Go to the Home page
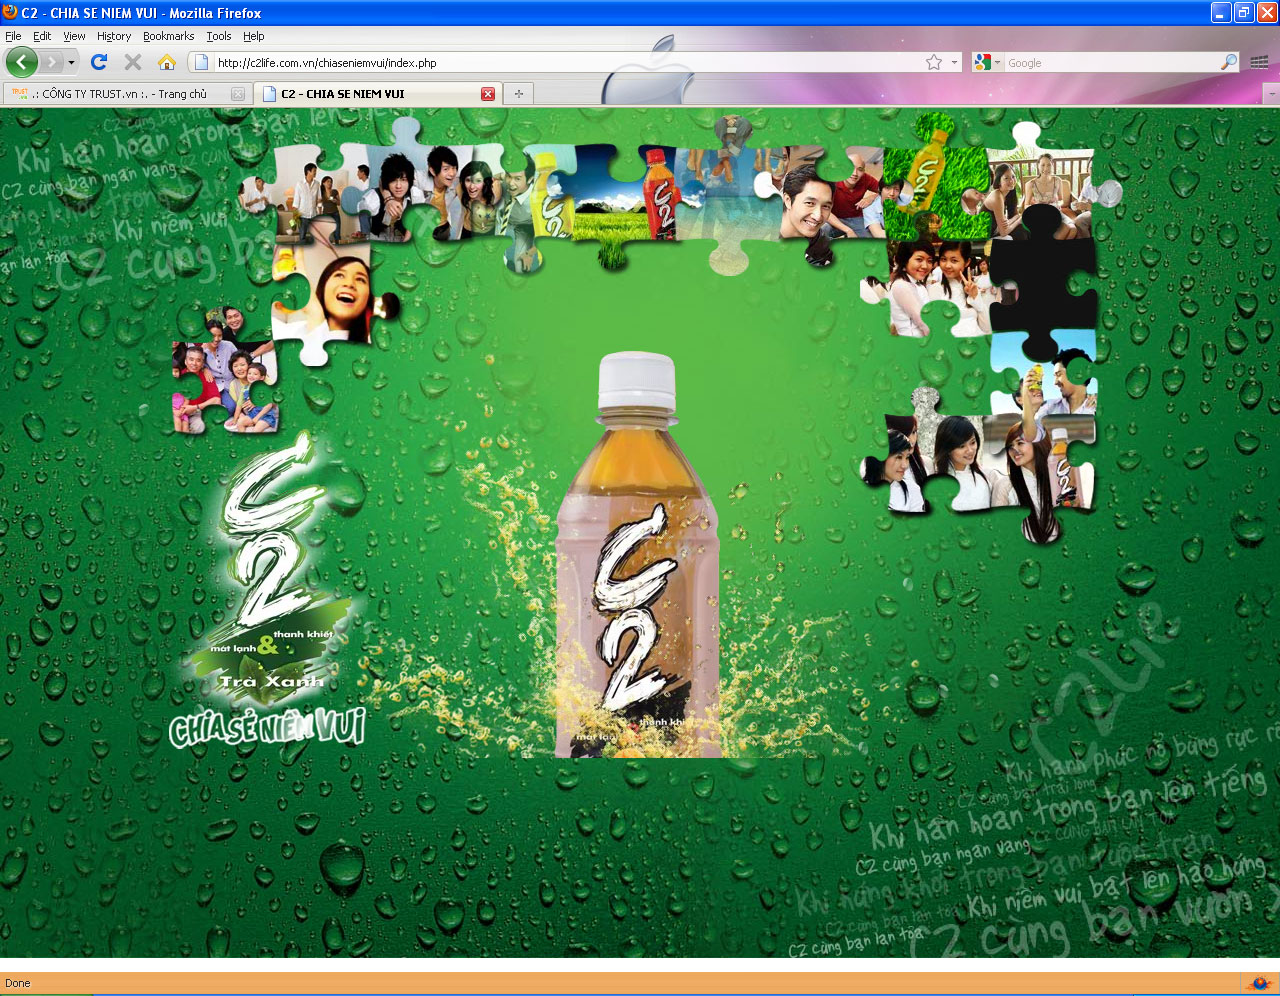Image resolution: width=1280 pixels, height=996 pixels. (x=167, y=62)
